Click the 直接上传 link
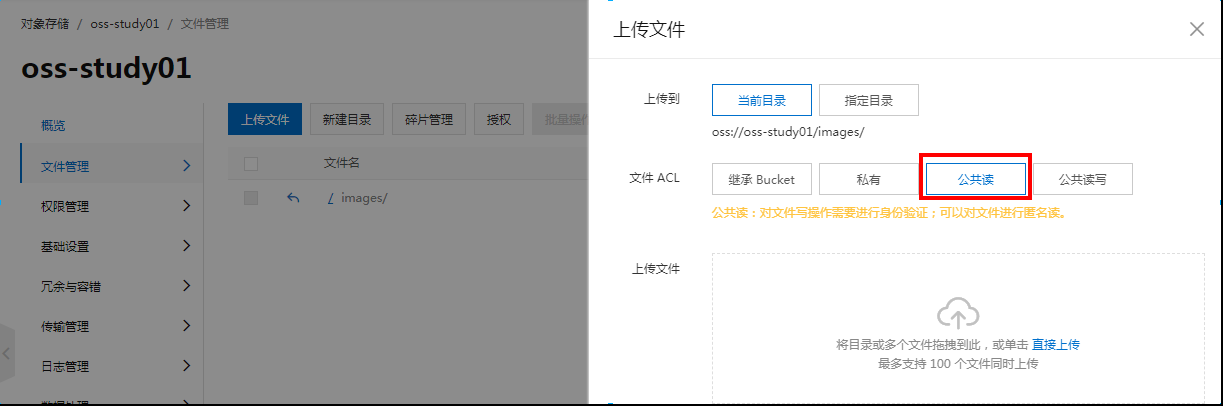1223x406 pixels. coord(1055,345)
